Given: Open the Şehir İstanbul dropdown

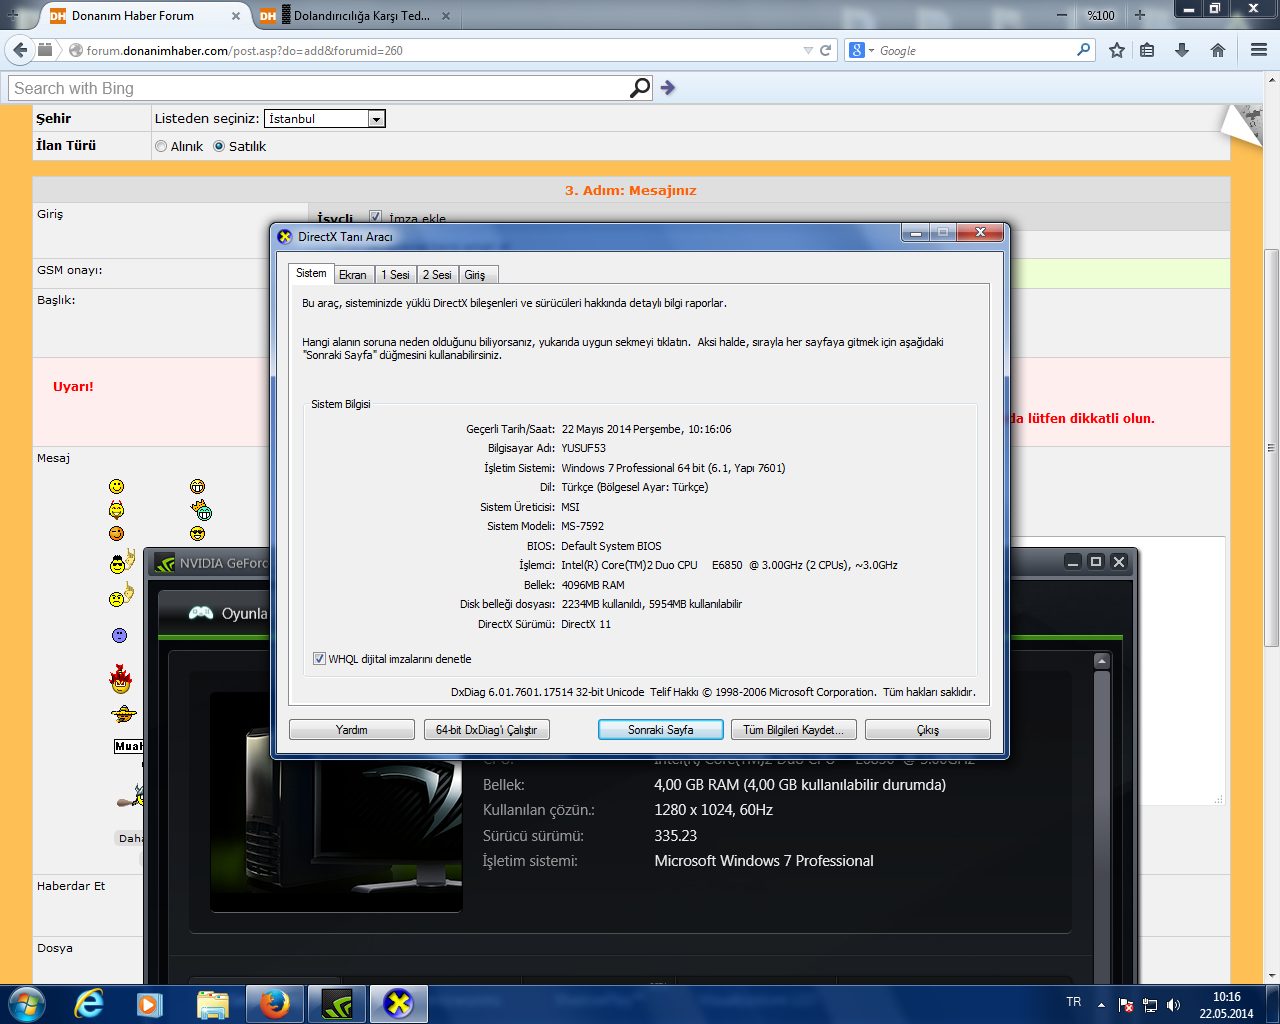Looking at the screenshot, I should 376,119.
